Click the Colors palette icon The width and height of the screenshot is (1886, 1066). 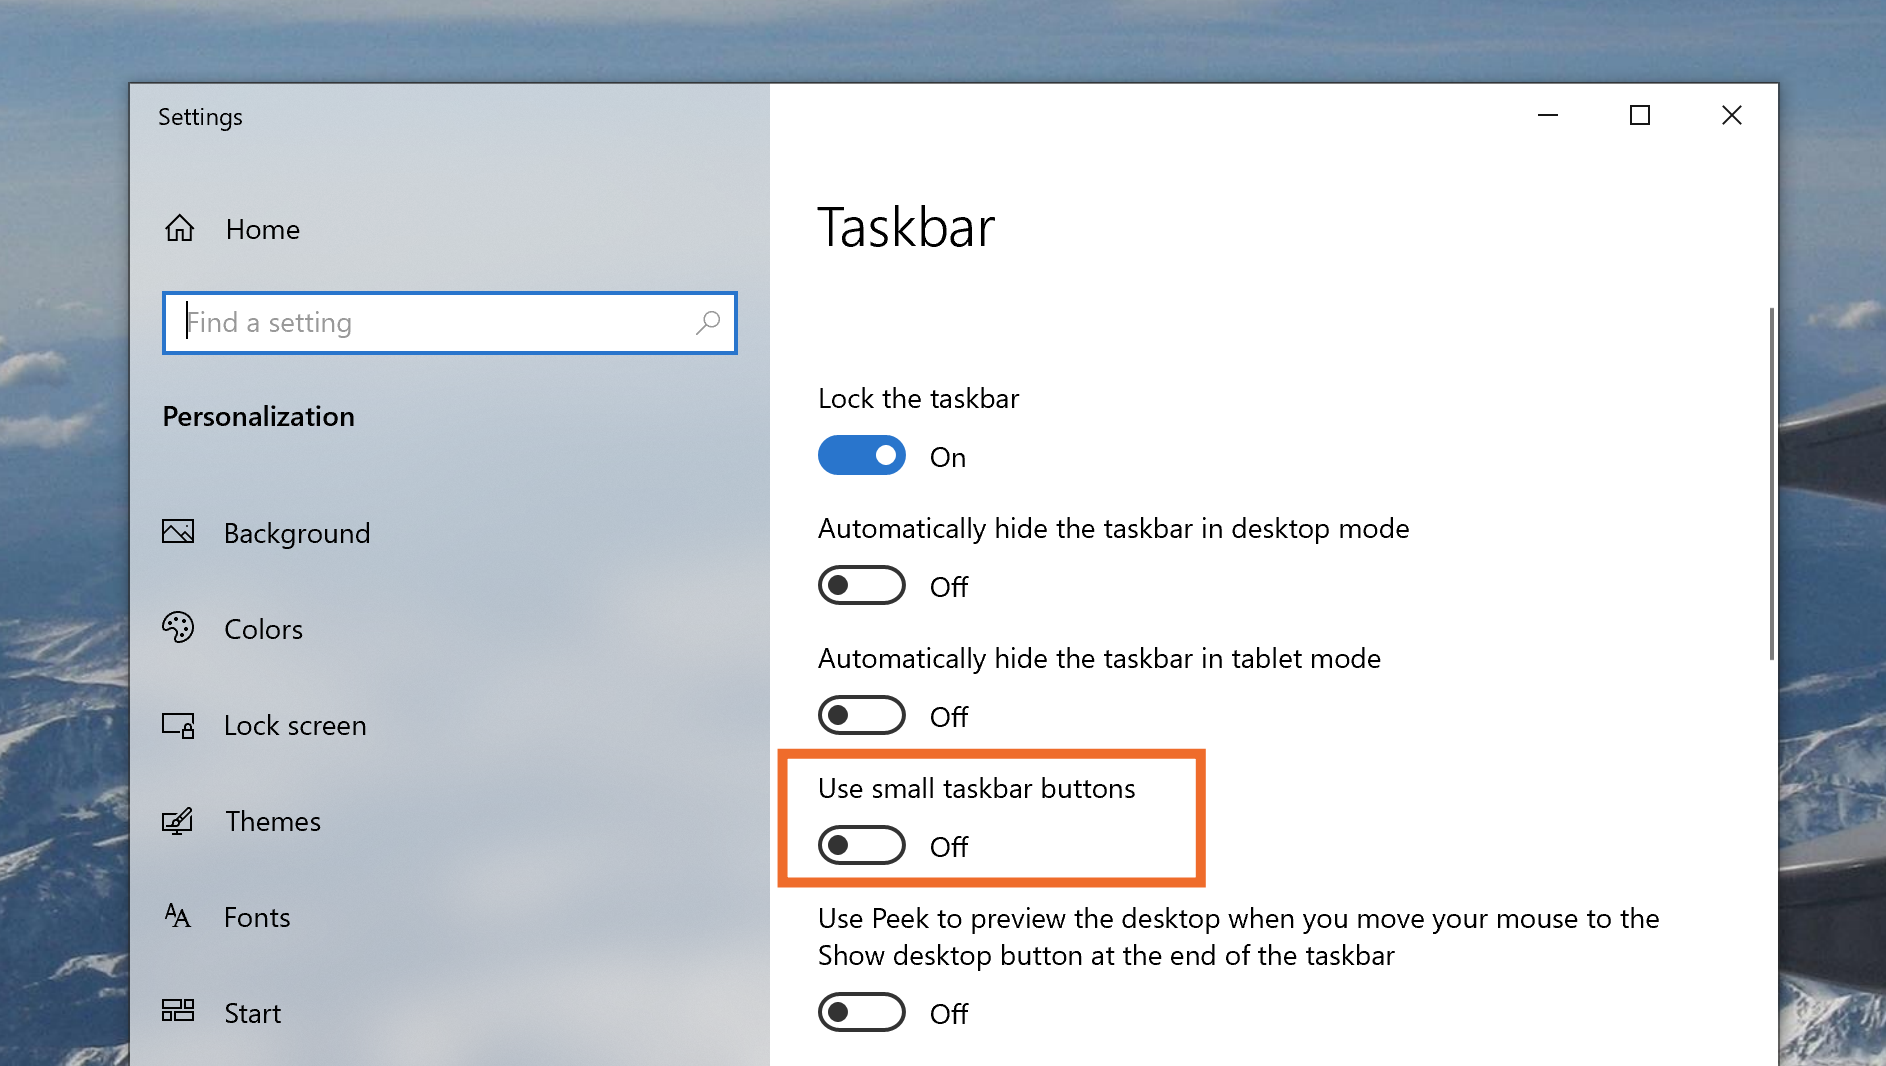[178, 627]
